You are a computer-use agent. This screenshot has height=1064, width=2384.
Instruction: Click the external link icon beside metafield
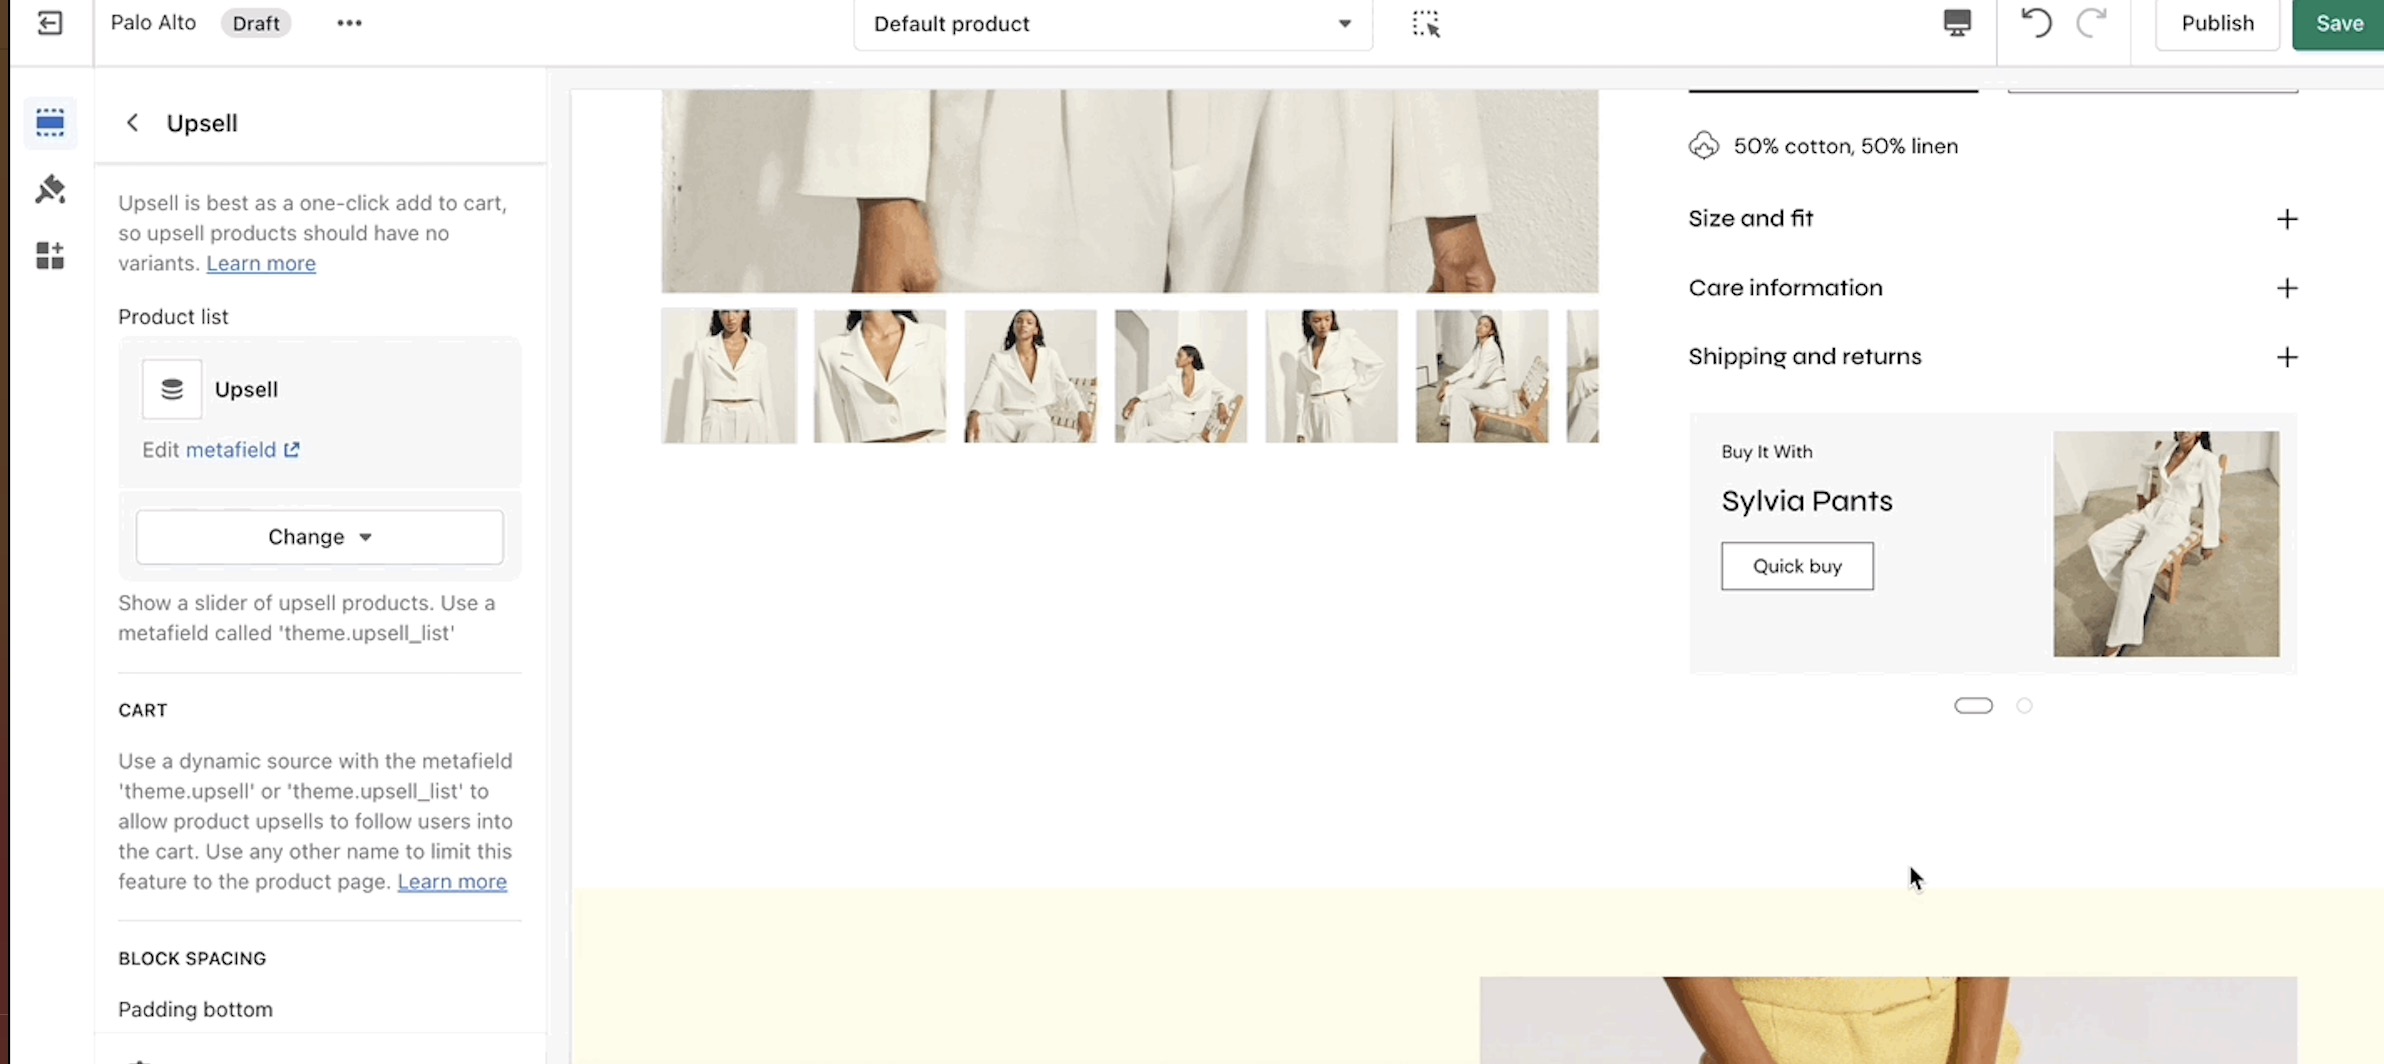(292, 450)
